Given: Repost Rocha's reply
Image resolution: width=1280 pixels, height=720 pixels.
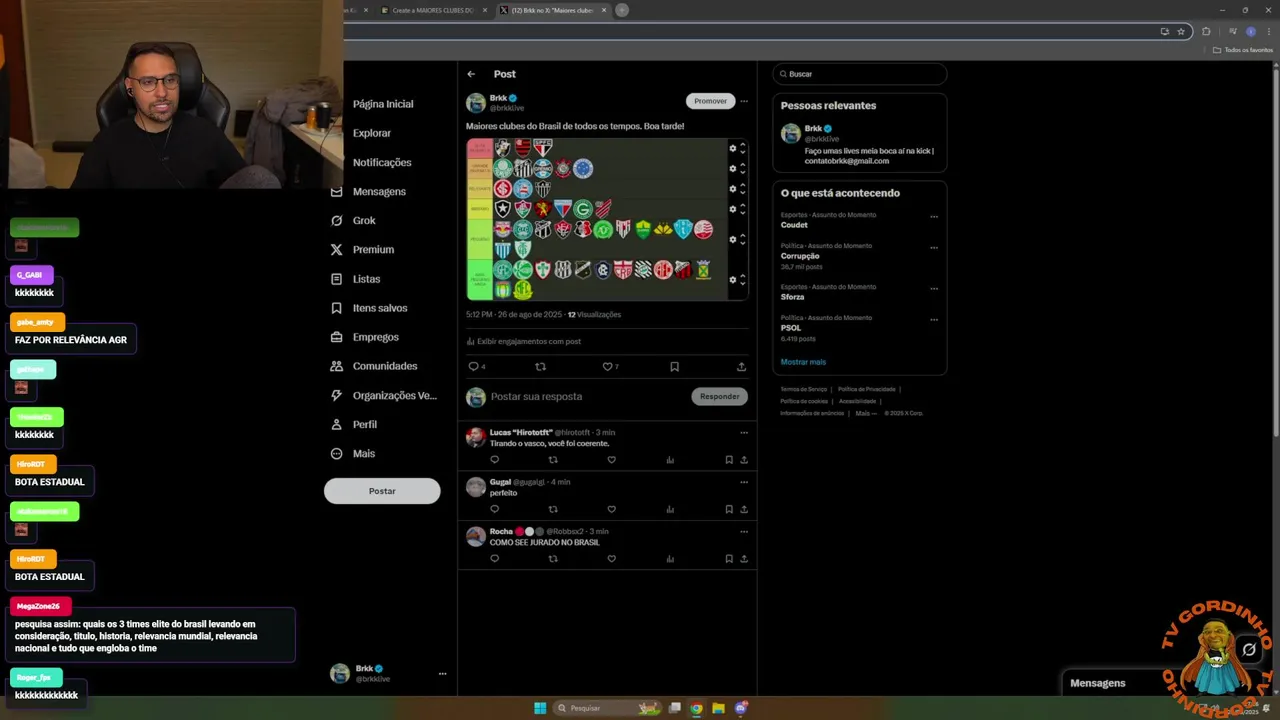Looking at the screenshot, I should click(x=553, y=559).
